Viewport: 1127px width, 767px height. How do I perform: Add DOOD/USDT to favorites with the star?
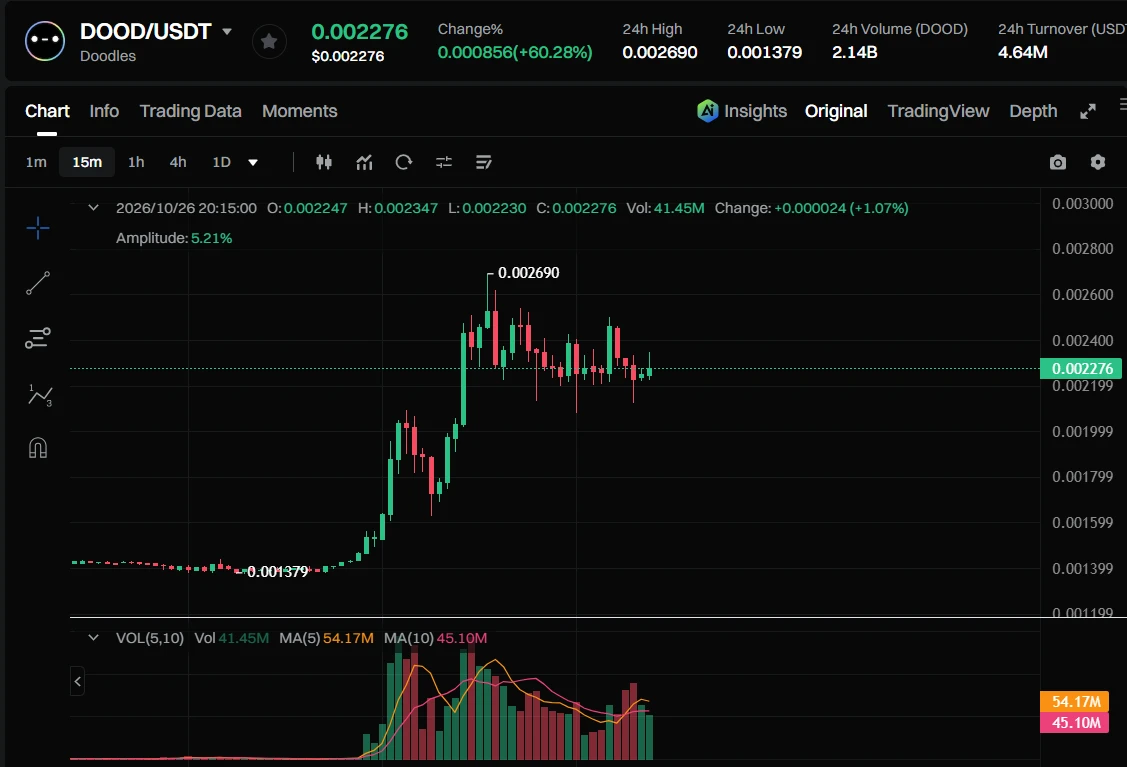pyautogui.click(x=269, y=42)
